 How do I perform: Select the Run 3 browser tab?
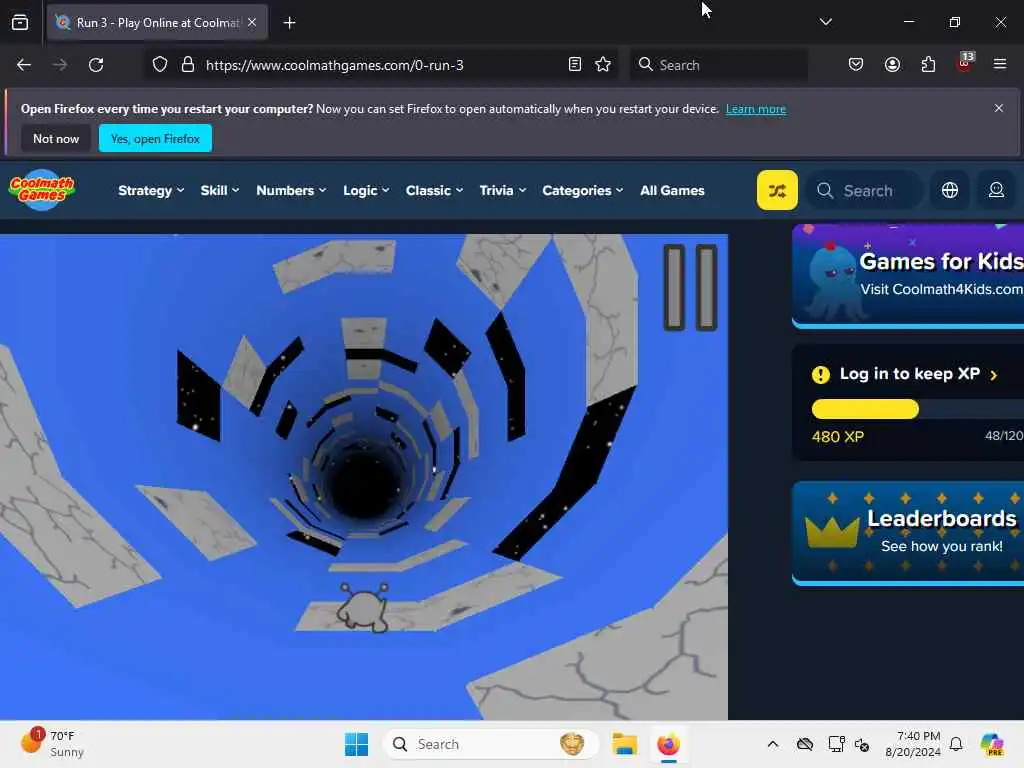click(x=157, y=22)
